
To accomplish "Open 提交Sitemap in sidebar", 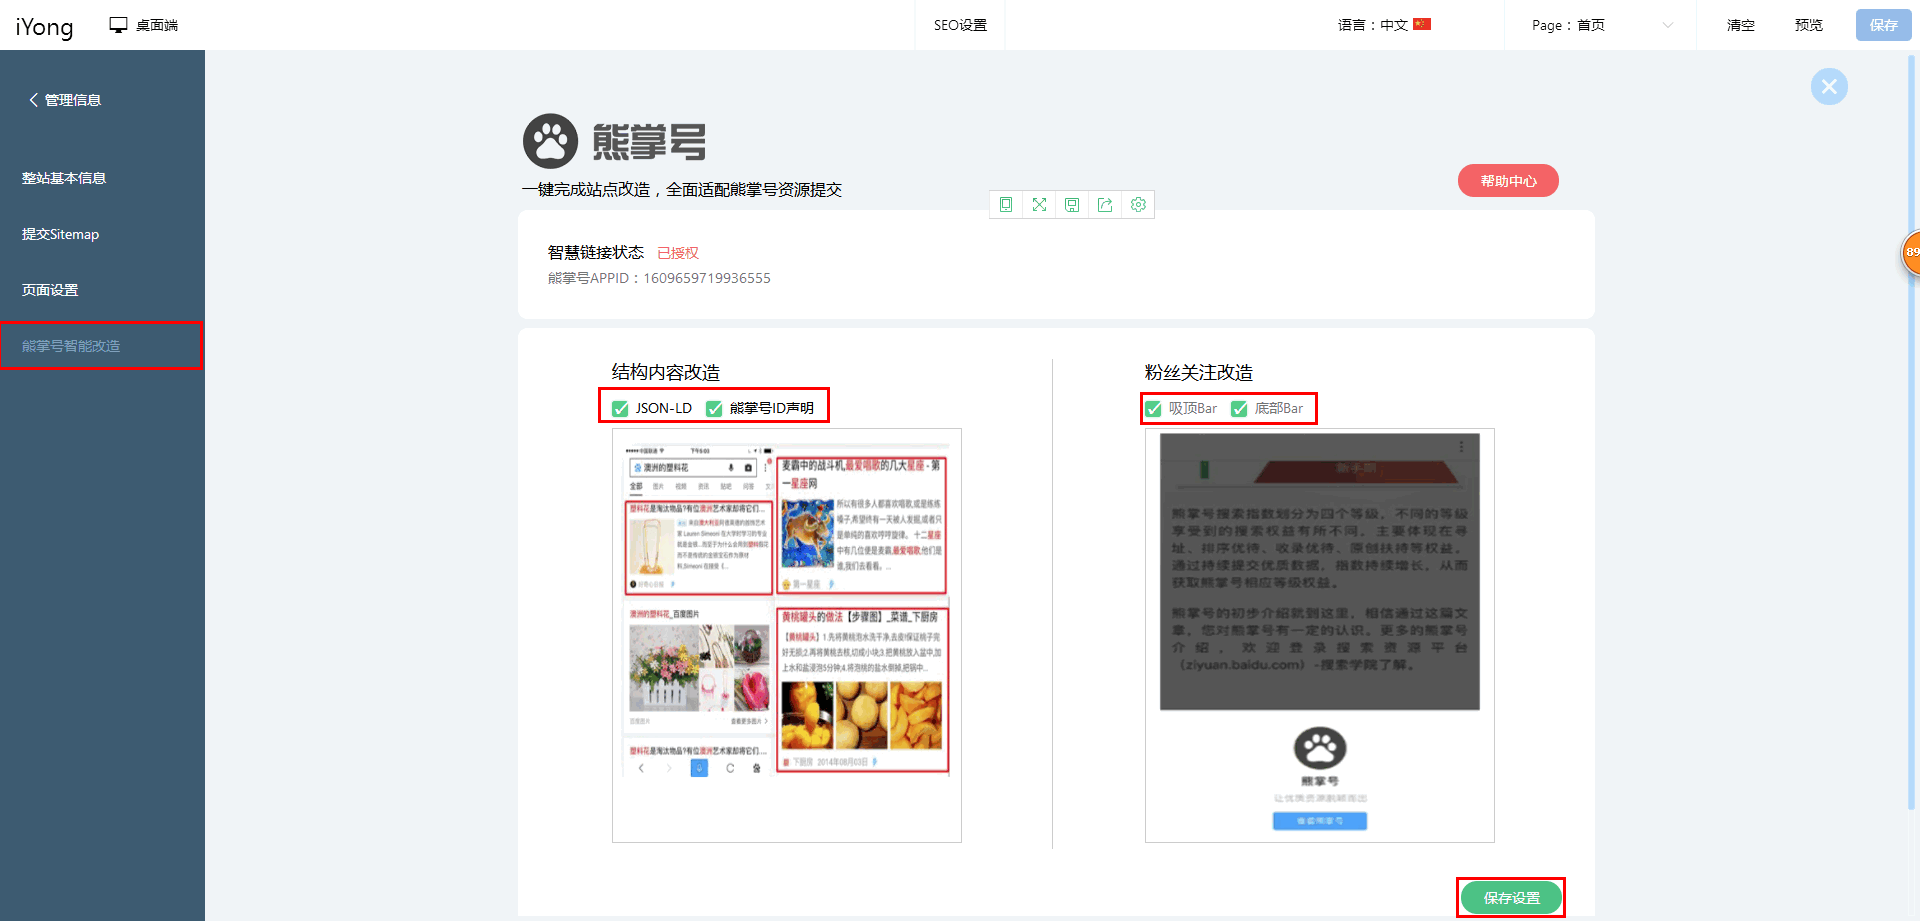I will pos(61,234).
